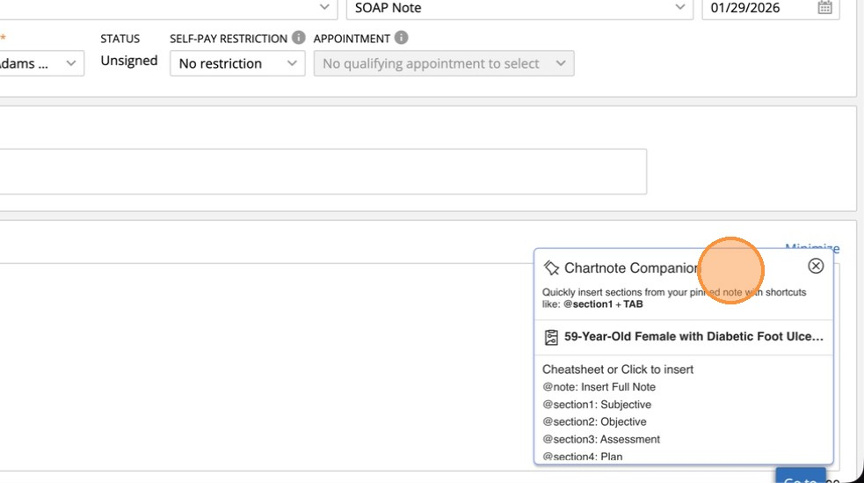Screen dimensions: 864x484
Task: Click the Minimize link
Action: click(812, 248)
